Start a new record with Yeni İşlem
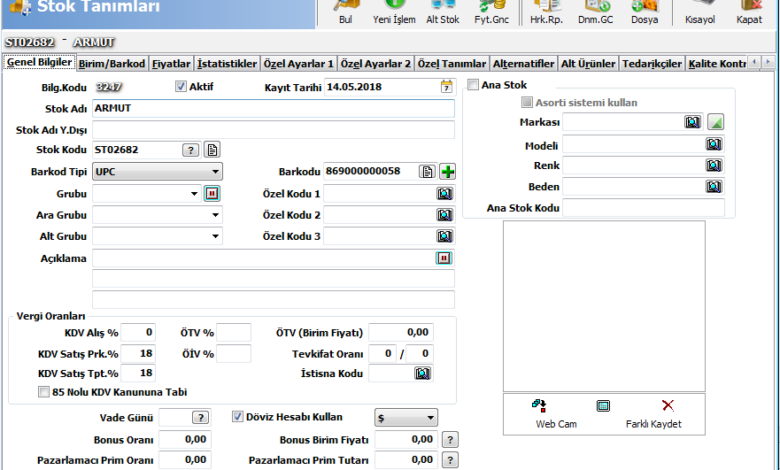Image resolution: width=780 pixels, height=470 pixels. coord(395,12)
